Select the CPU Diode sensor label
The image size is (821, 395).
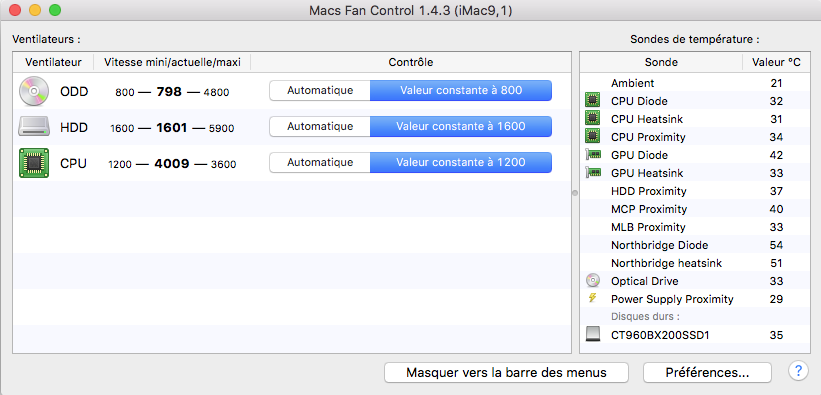639,101
